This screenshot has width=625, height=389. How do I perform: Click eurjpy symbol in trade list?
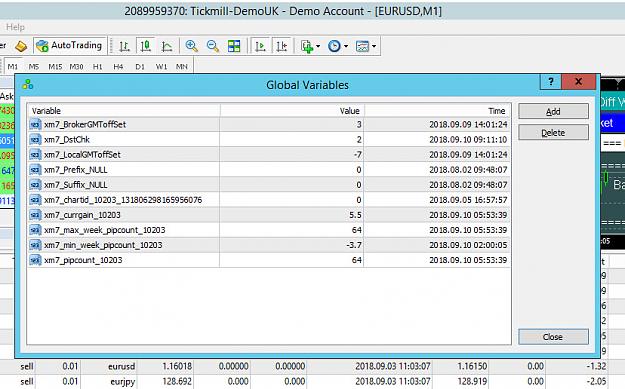[122, 382]
